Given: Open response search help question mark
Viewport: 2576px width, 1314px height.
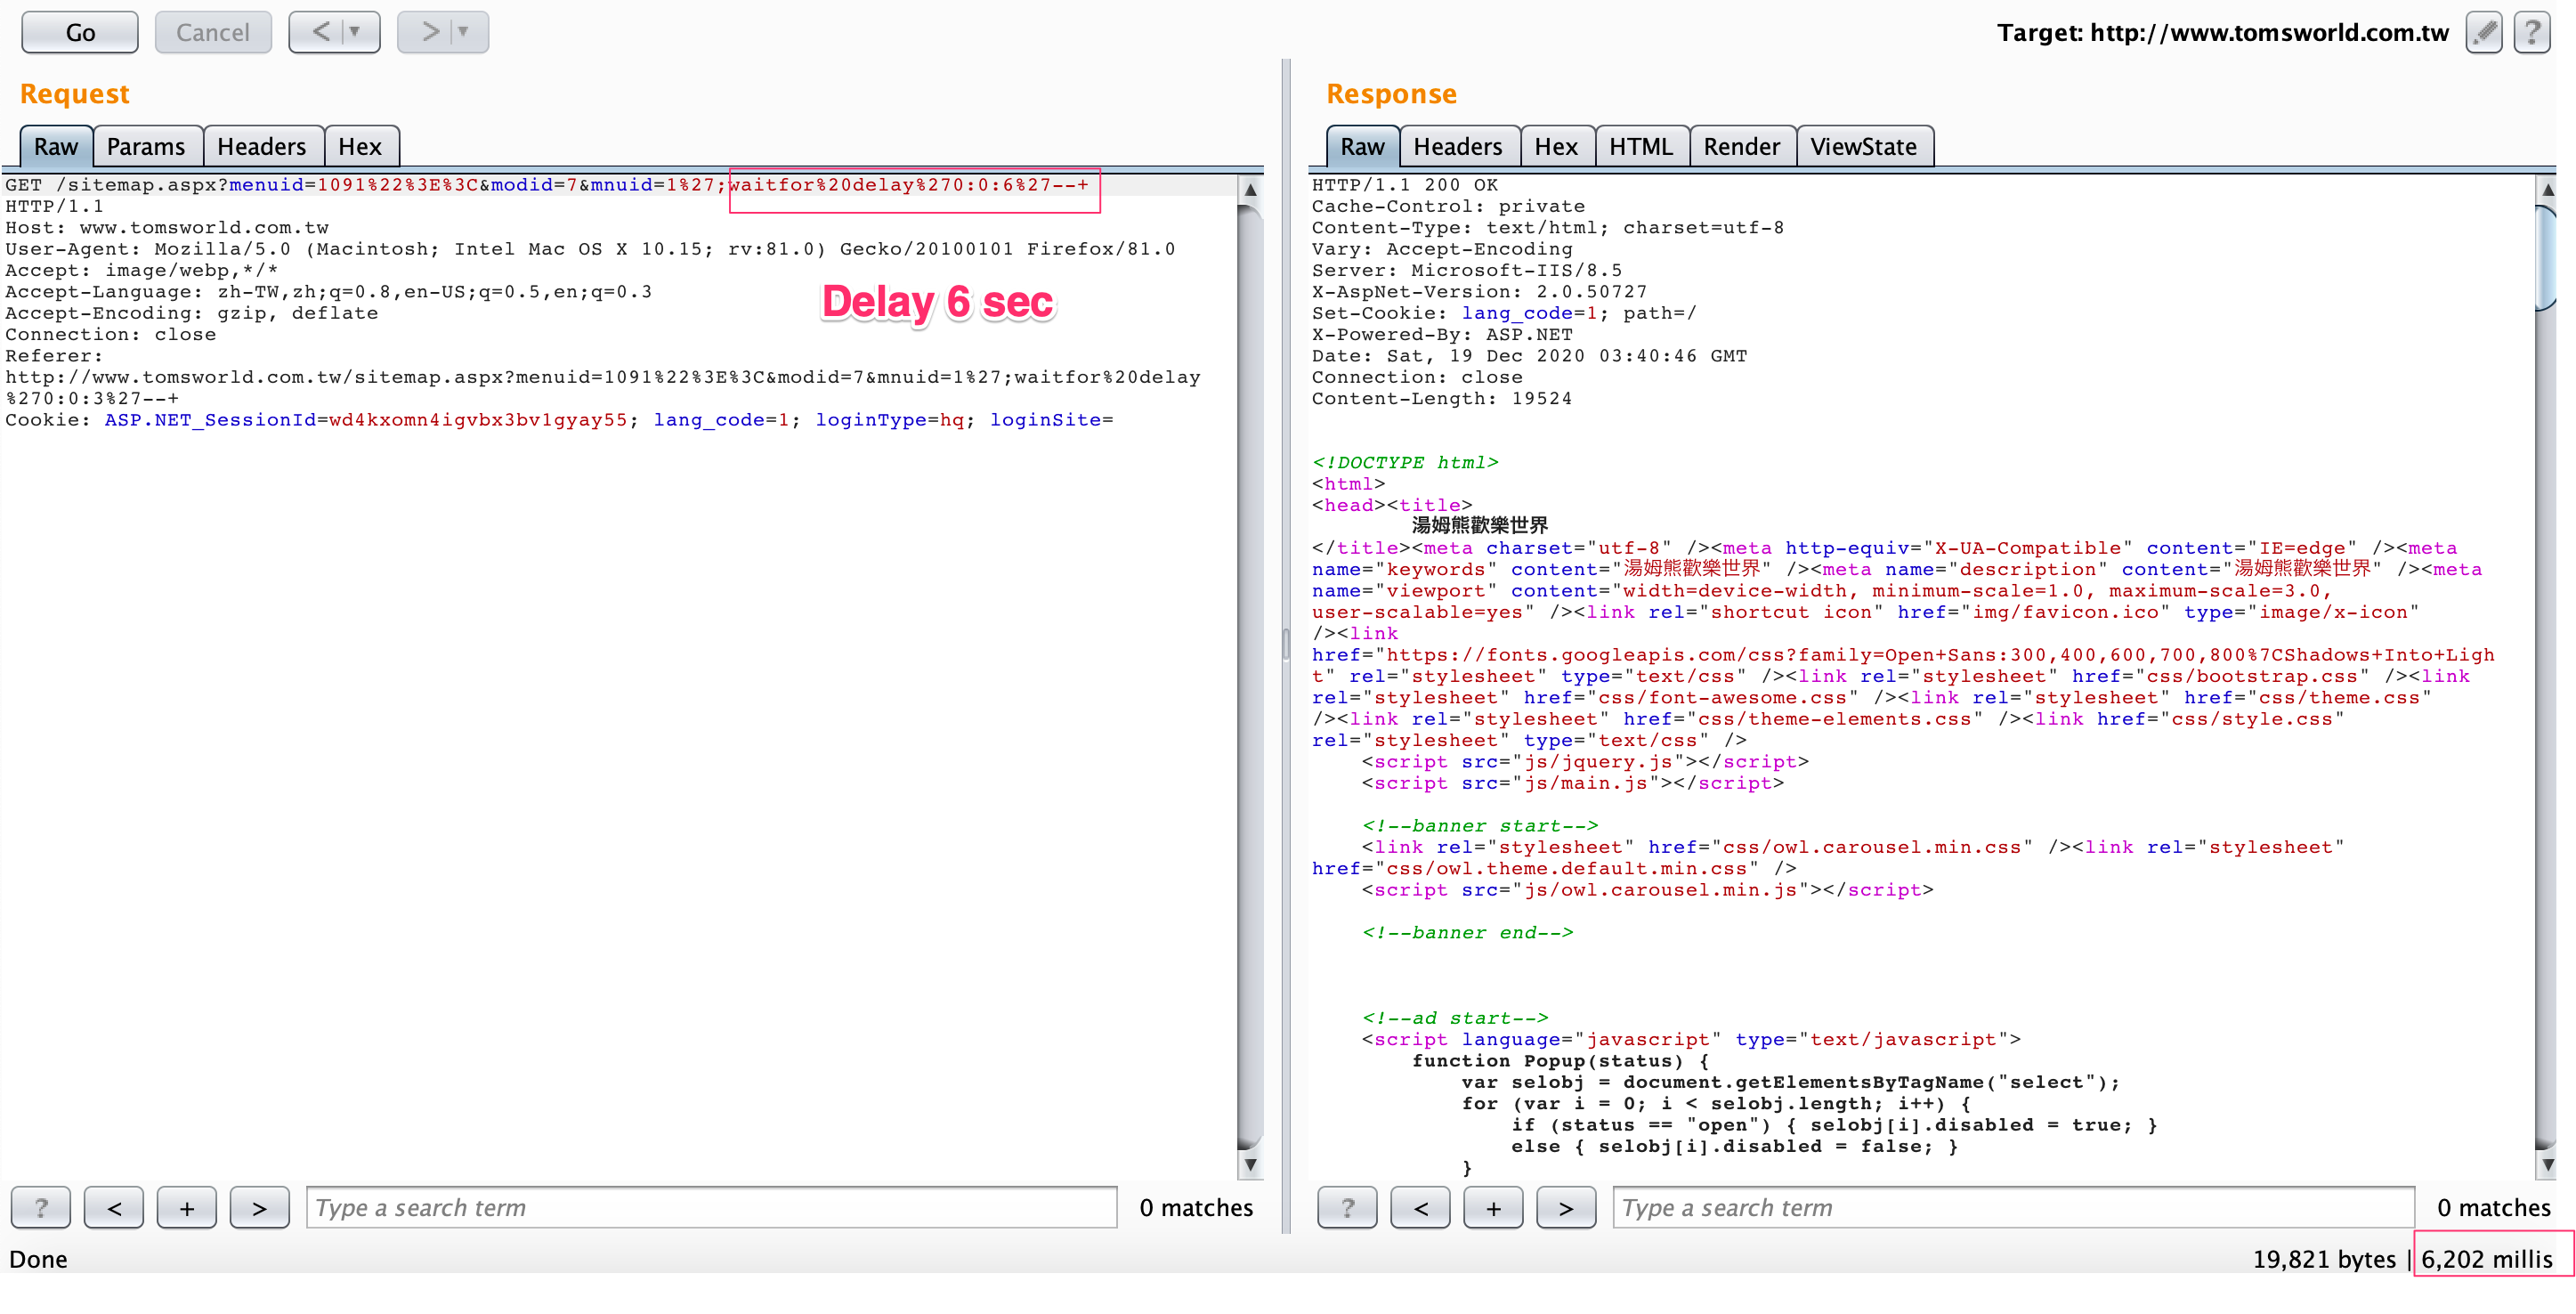Looking at the screenshot, I should [x=1347, y=1207].
